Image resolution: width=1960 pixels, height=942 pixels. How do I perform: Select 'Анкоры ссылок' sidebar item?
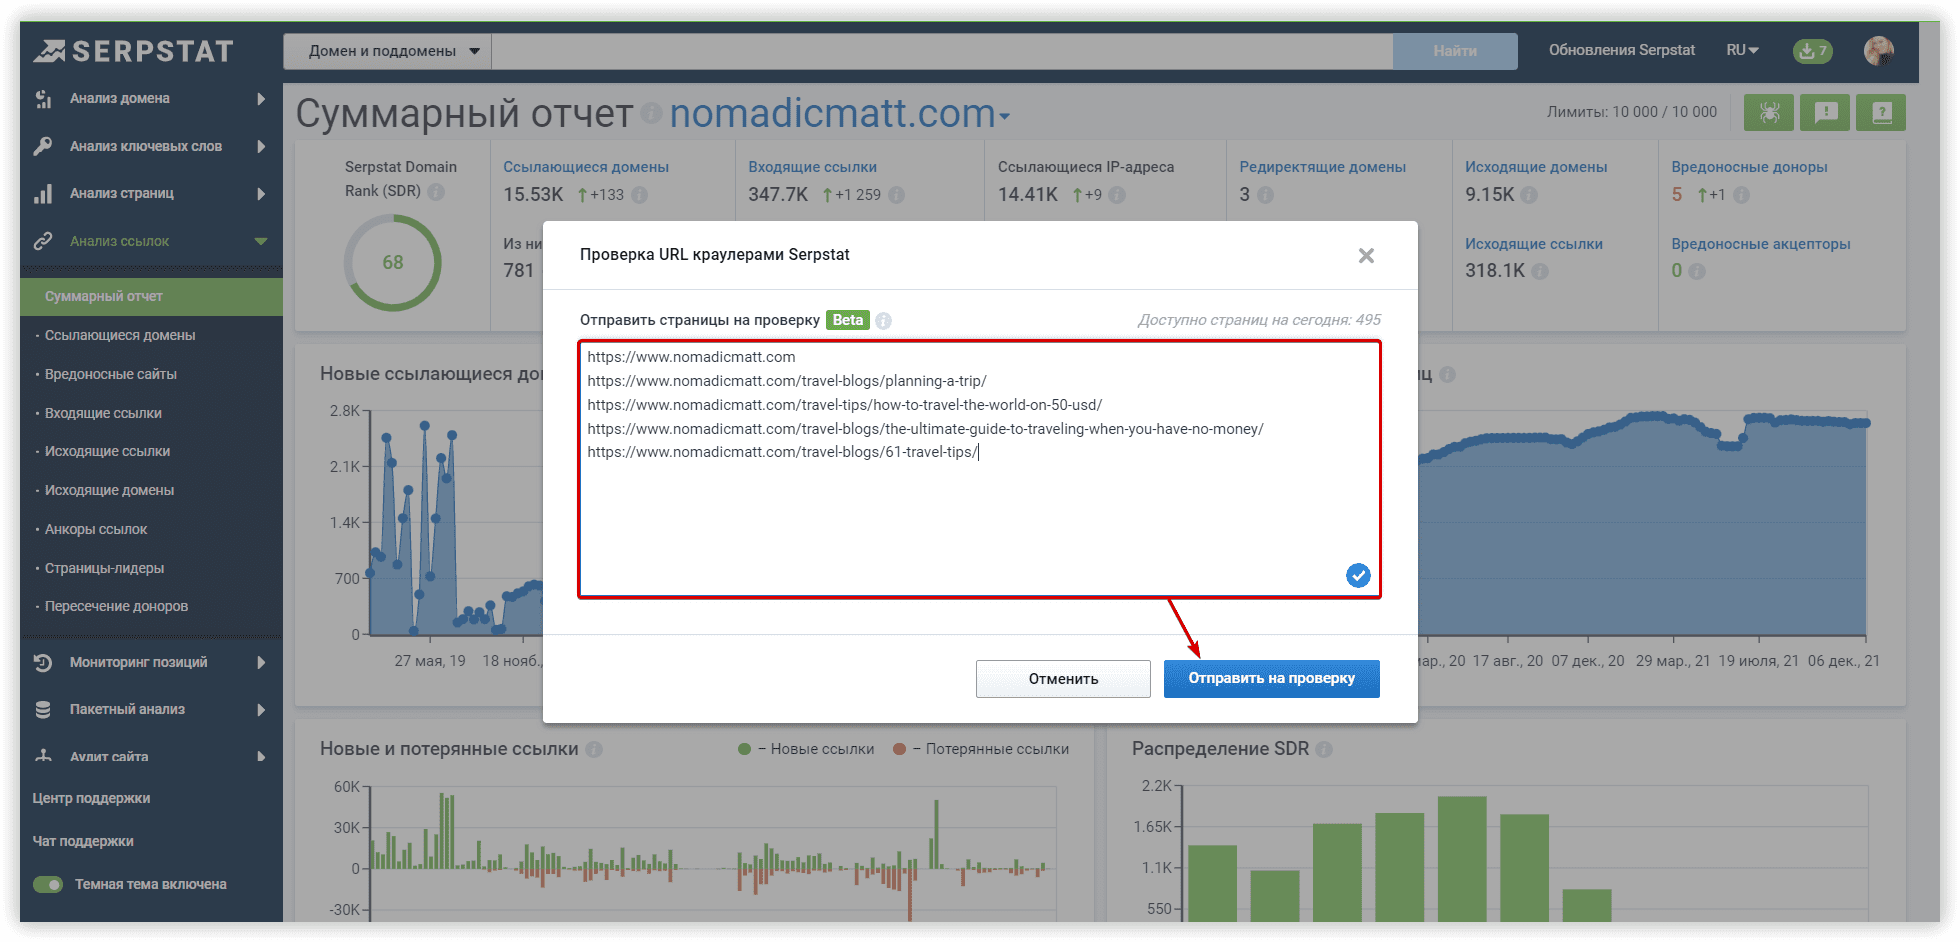96,529
